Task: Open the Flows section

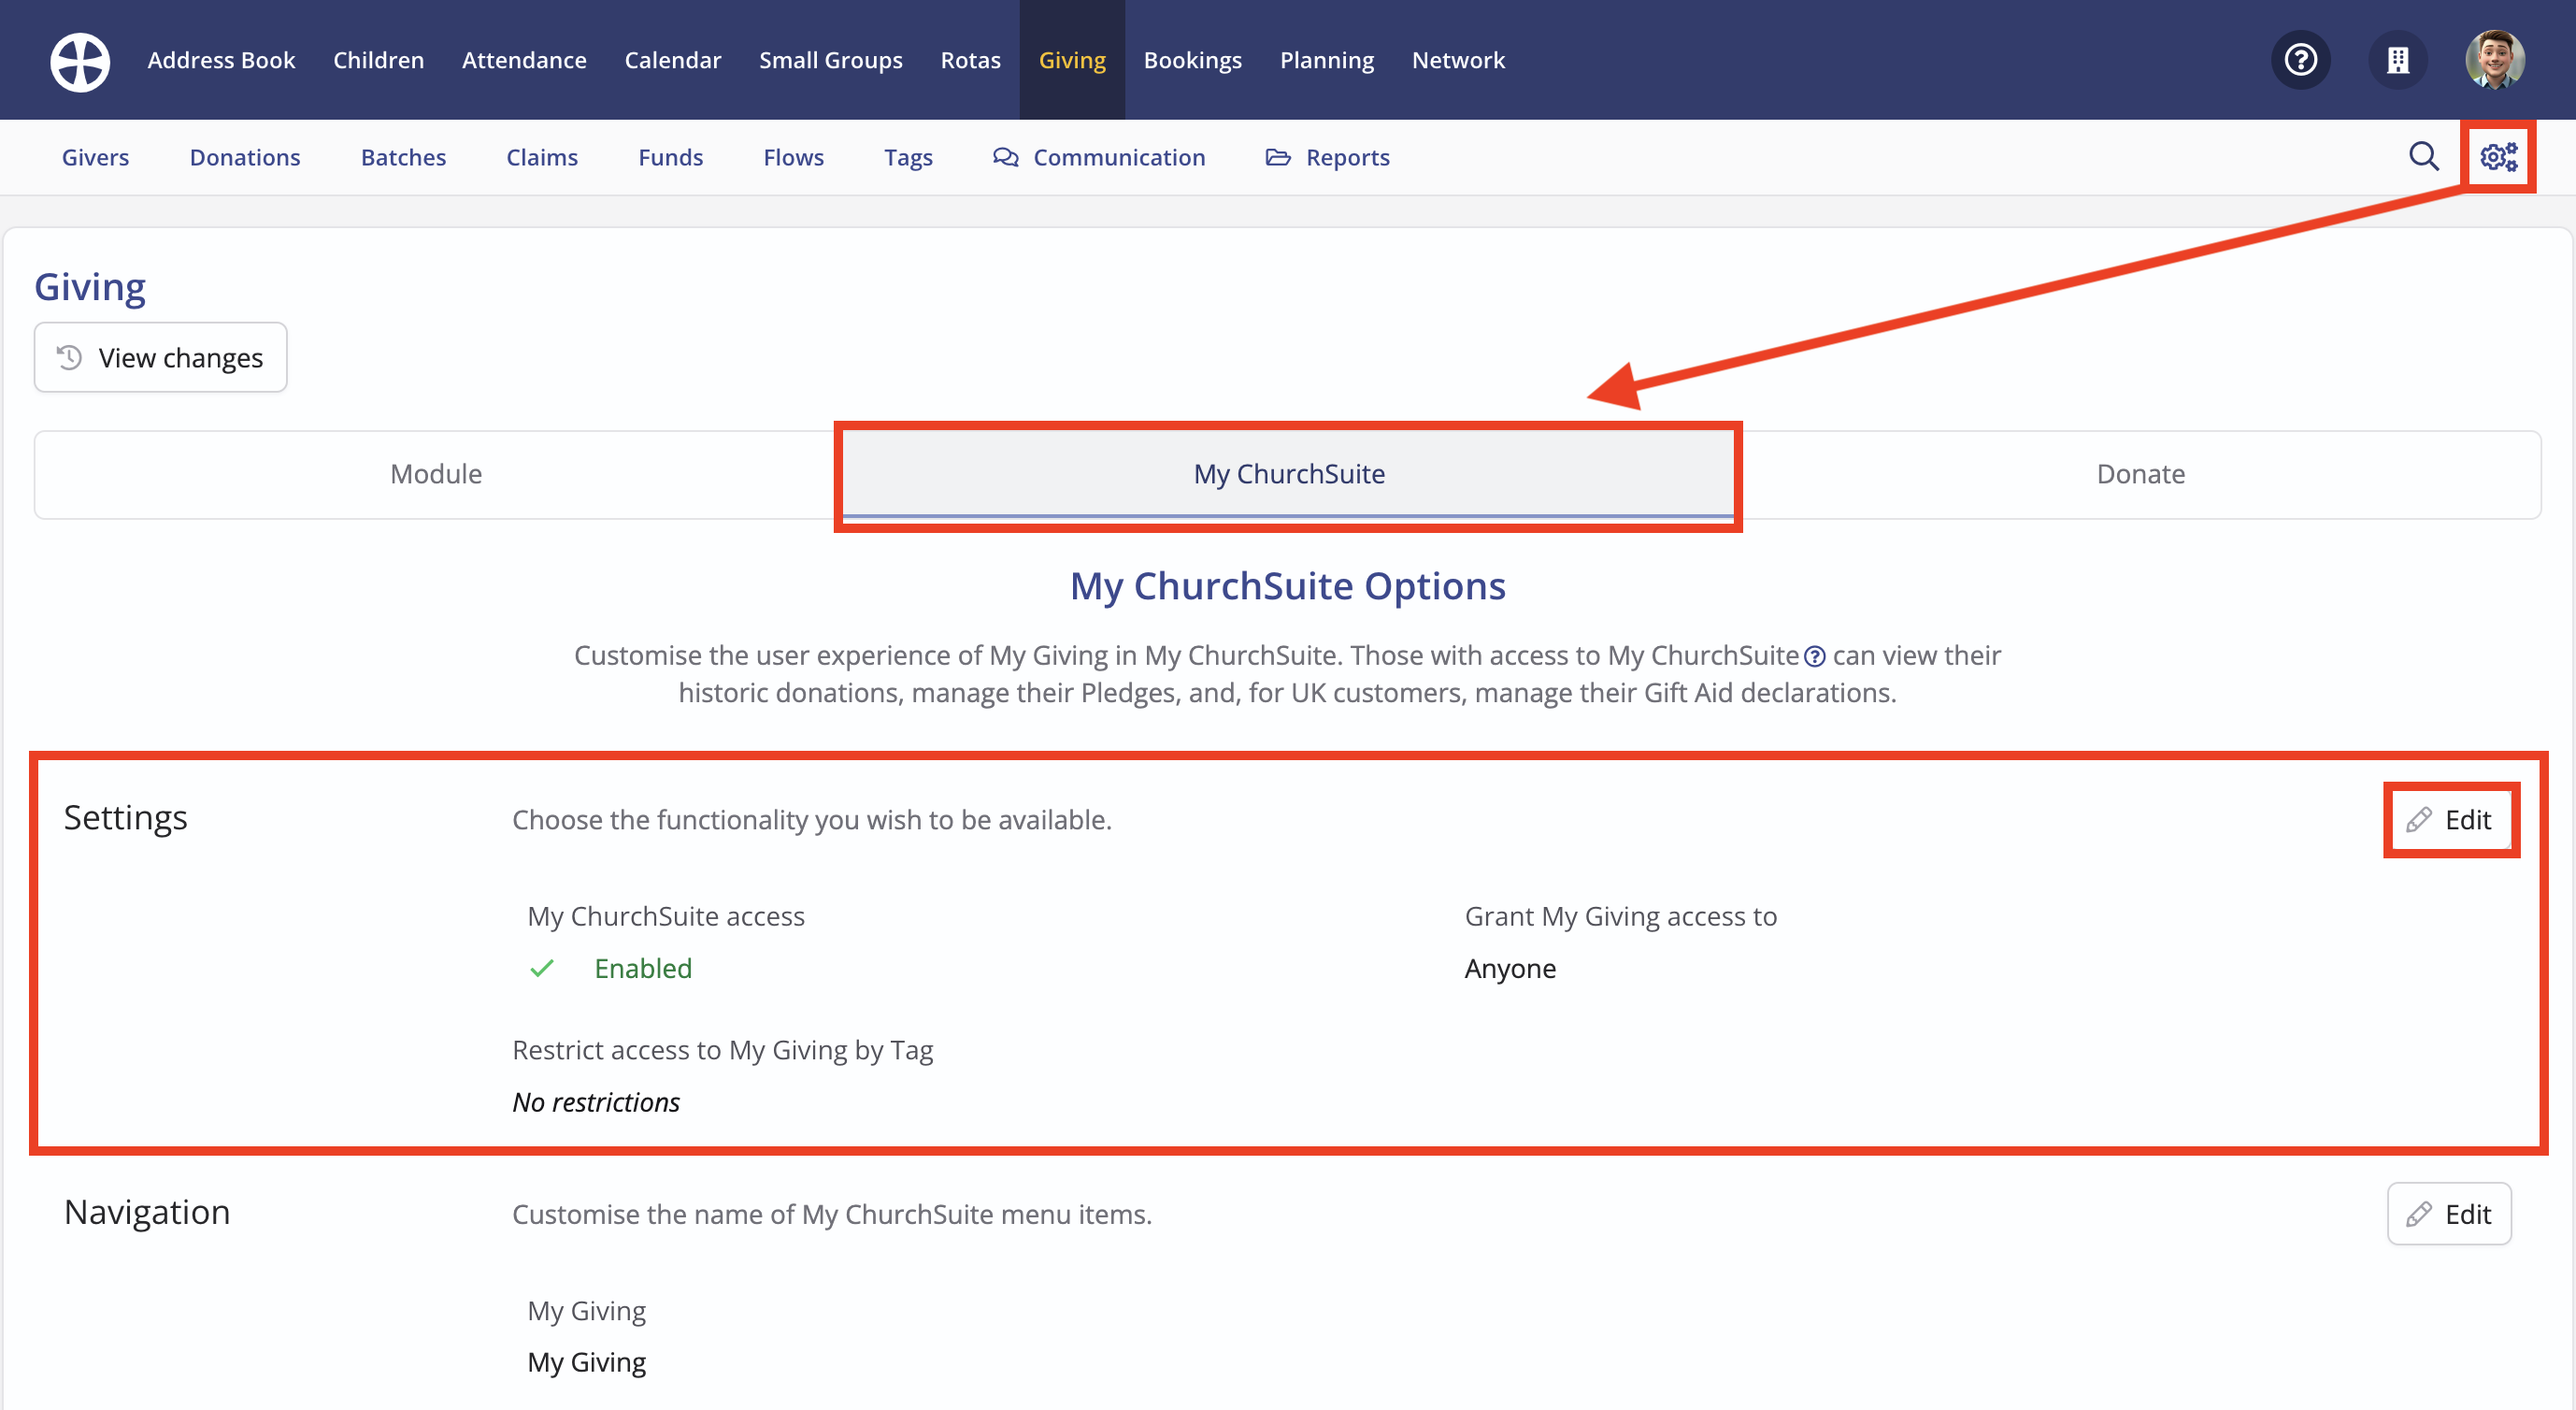Action: (x=793, y=157)
